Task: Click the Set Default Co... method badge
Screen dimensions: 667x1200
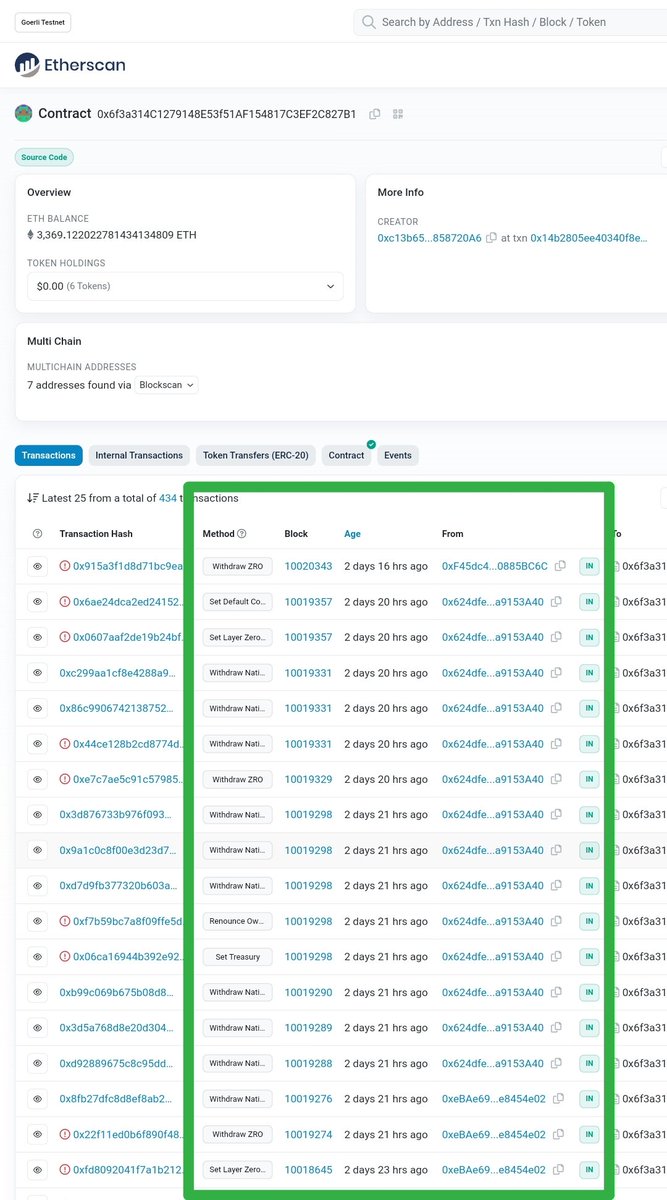Action: [237, 602]
